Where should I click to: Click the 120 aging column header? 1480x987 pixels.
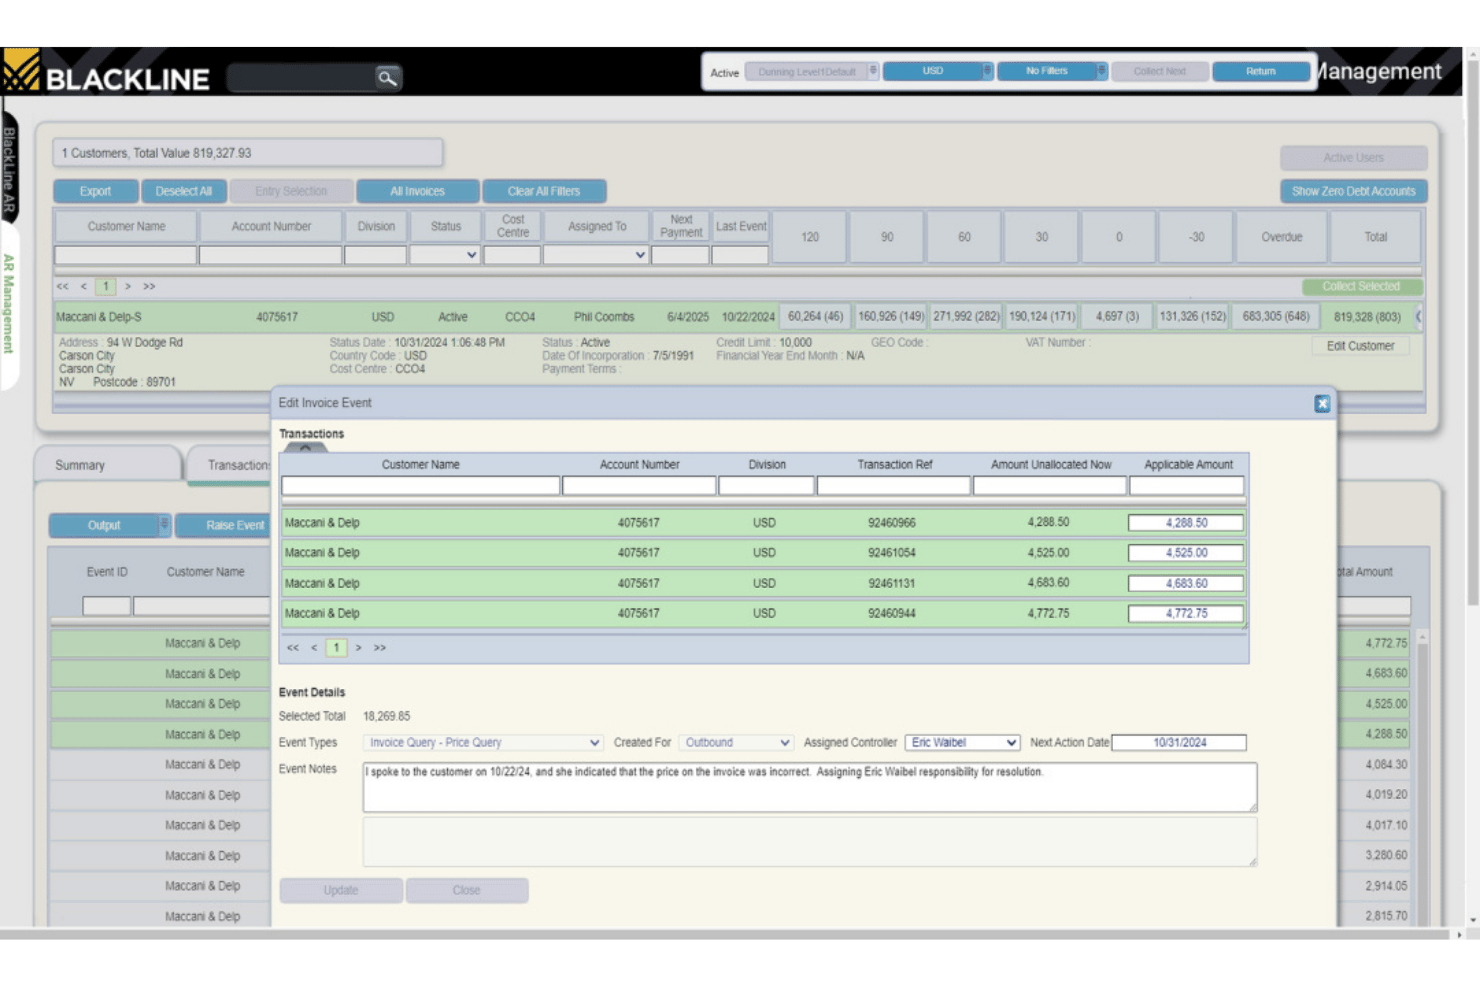click(809, 237)
